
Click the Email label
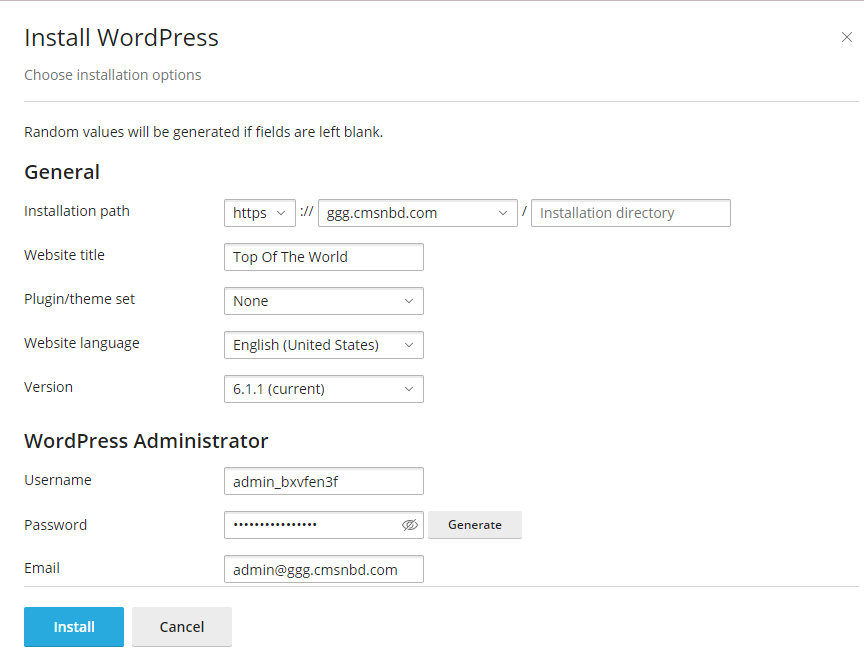[42, 568]
